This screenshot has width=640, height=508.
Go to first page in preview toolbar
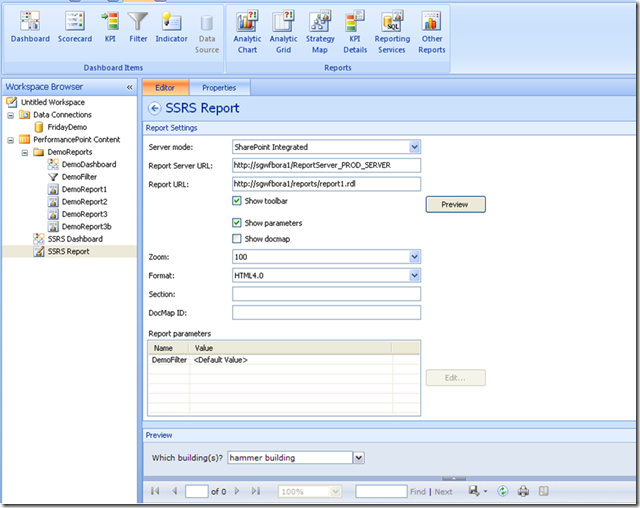[x=155, y=491]
